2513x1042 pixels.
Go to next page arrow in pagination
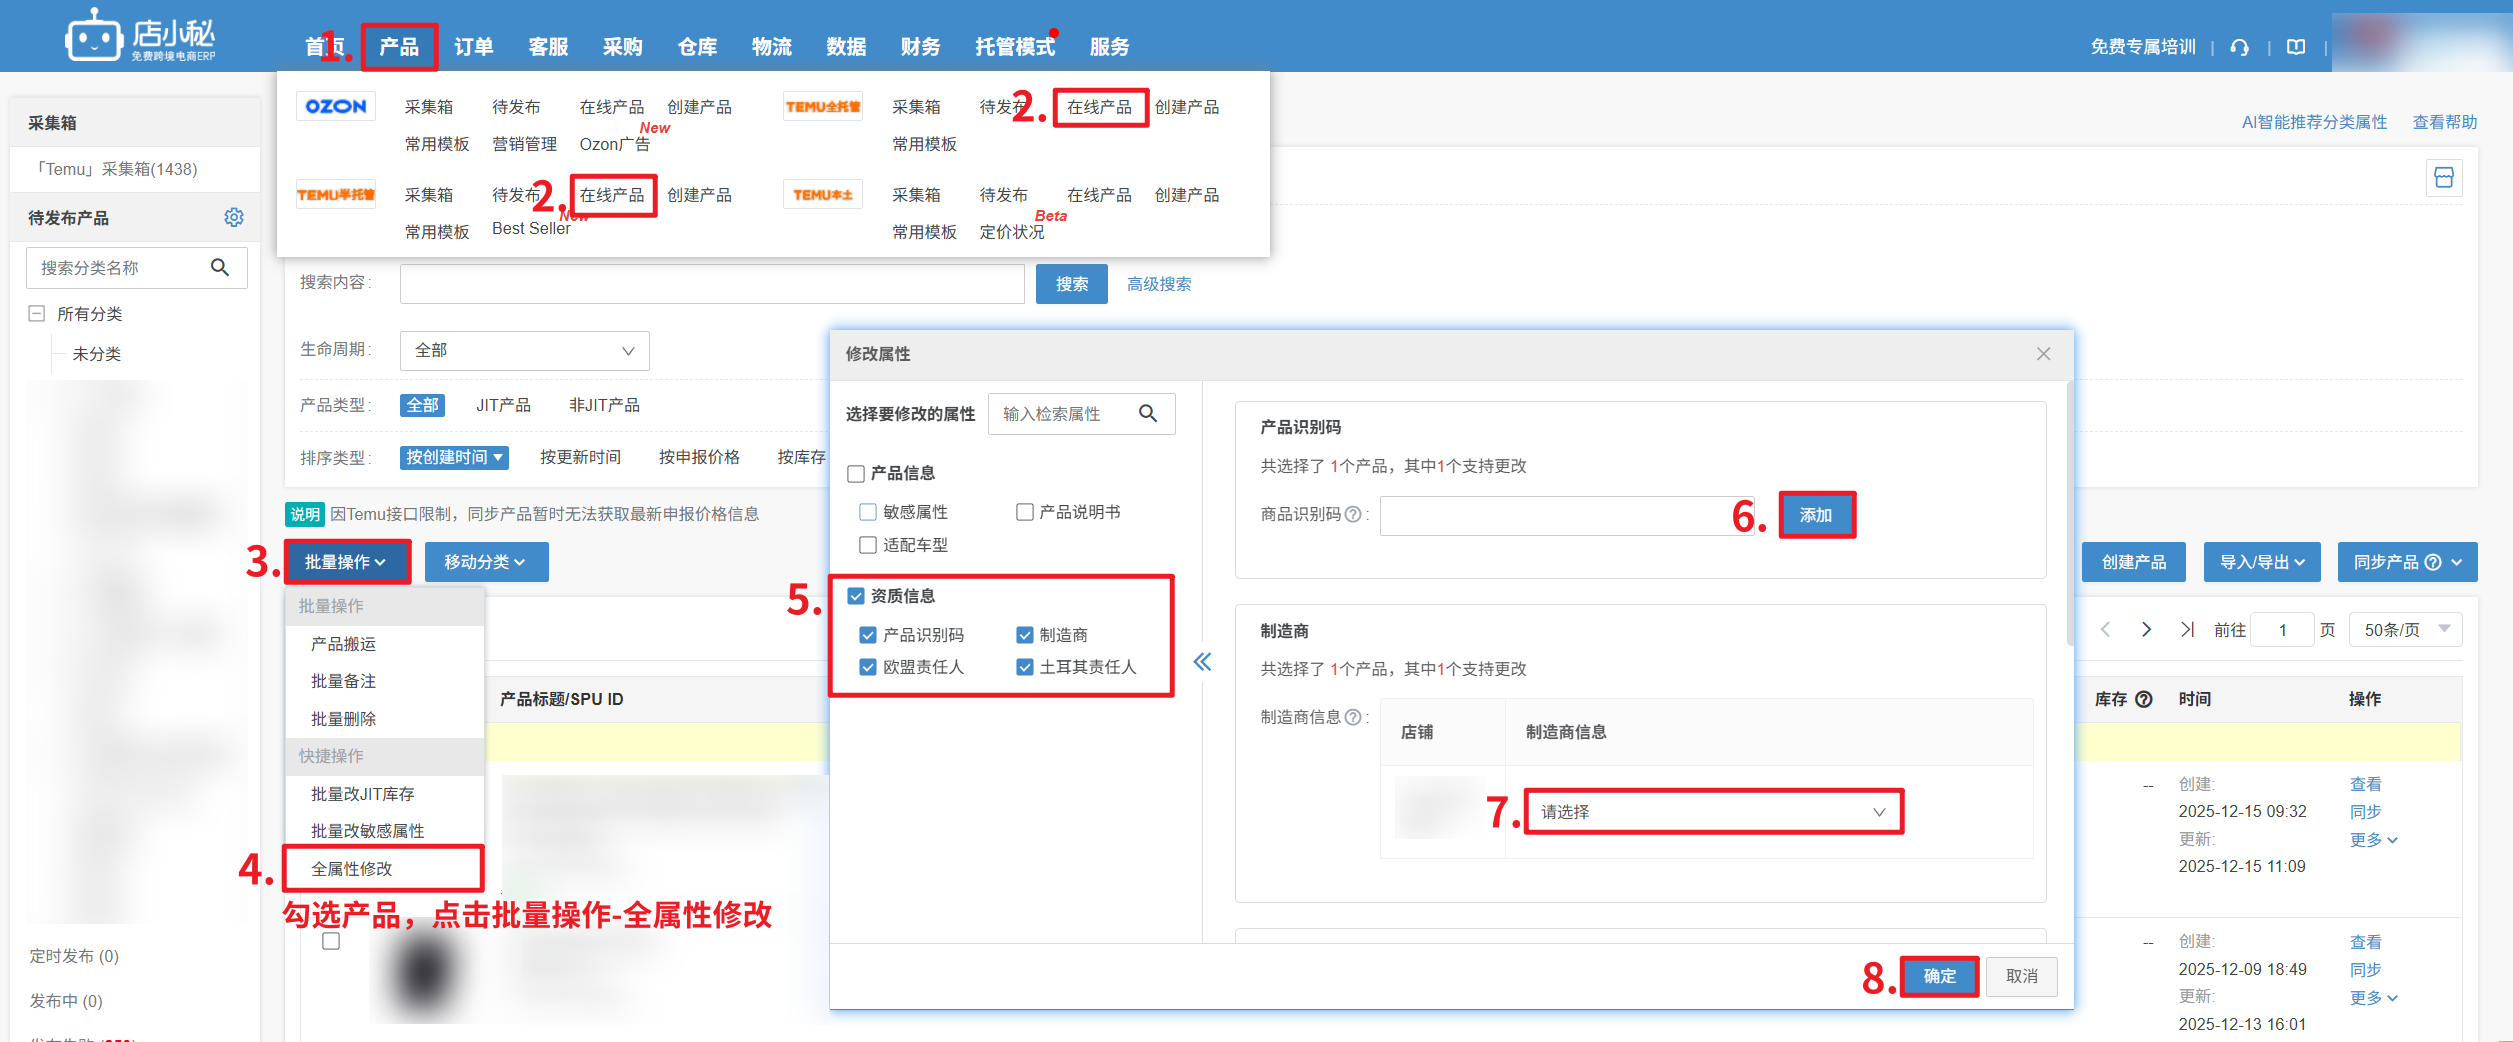[x=2146, y=630]
